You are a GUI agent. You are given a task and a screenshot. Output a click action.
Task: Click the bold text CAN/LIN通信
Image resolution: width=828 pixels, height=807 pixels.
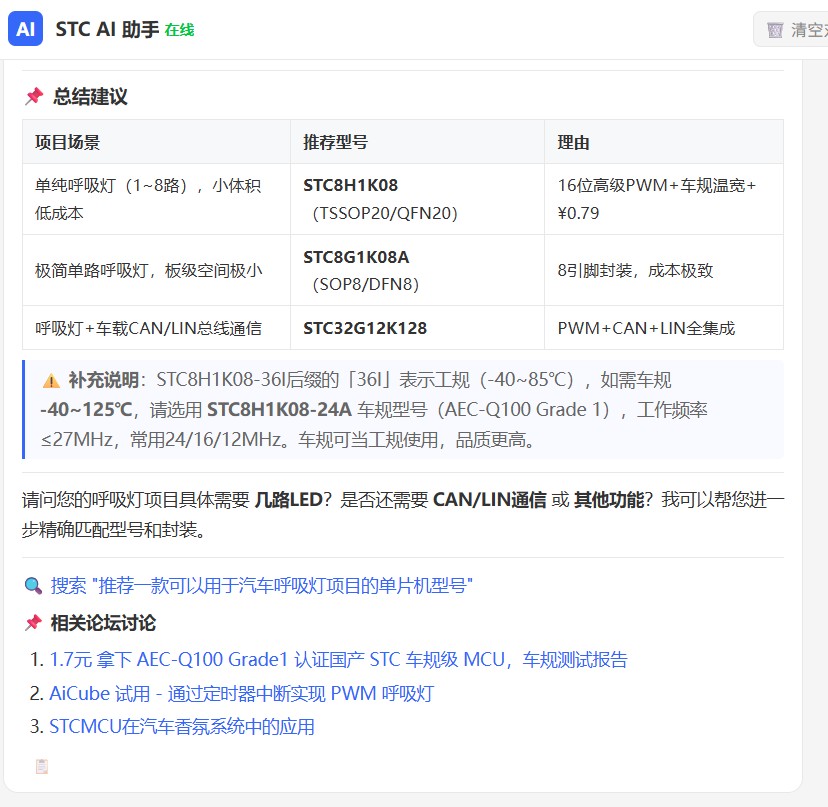point(490,500)
